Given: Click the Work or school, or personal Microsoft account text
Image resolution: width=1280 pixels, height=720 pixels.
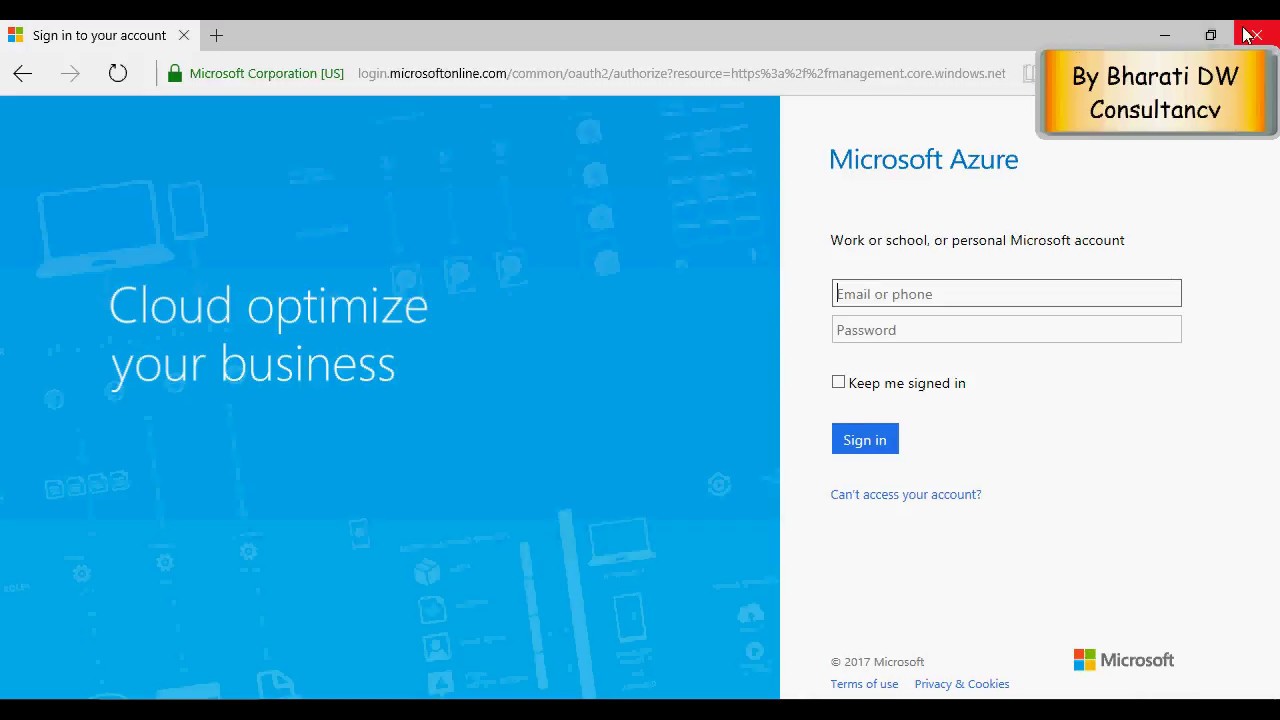Looking at the screenshot, I should tap(977, 240).
